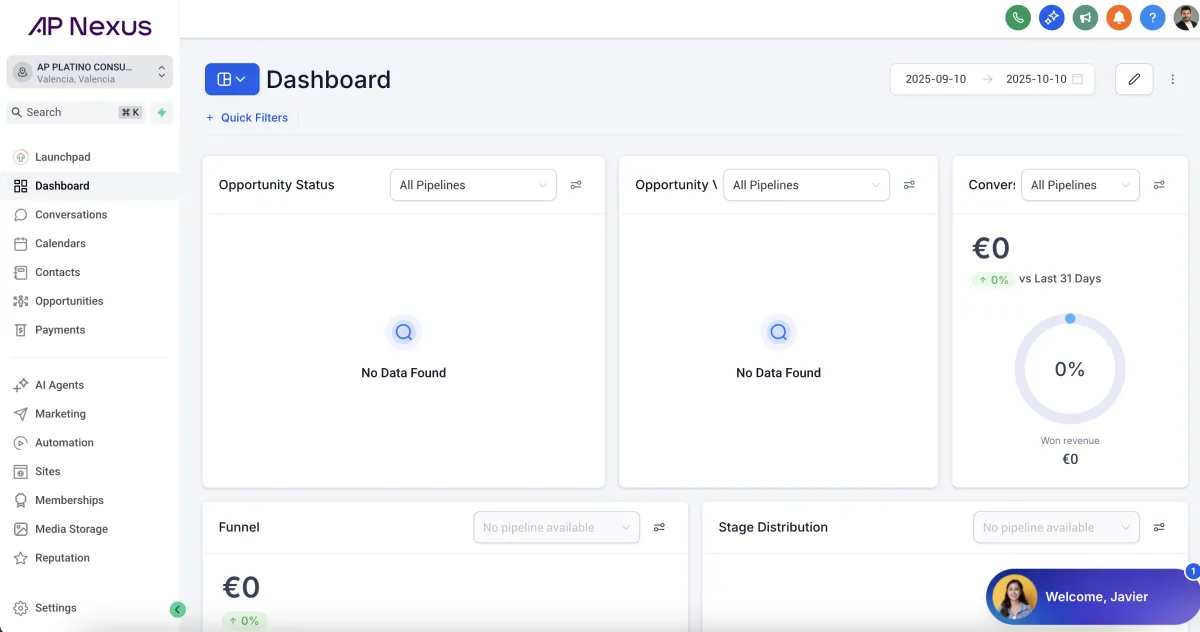The width and height of the screenshot is (1200, 632).
Task: Open the blue help question mark icon
Action: 1152,17
